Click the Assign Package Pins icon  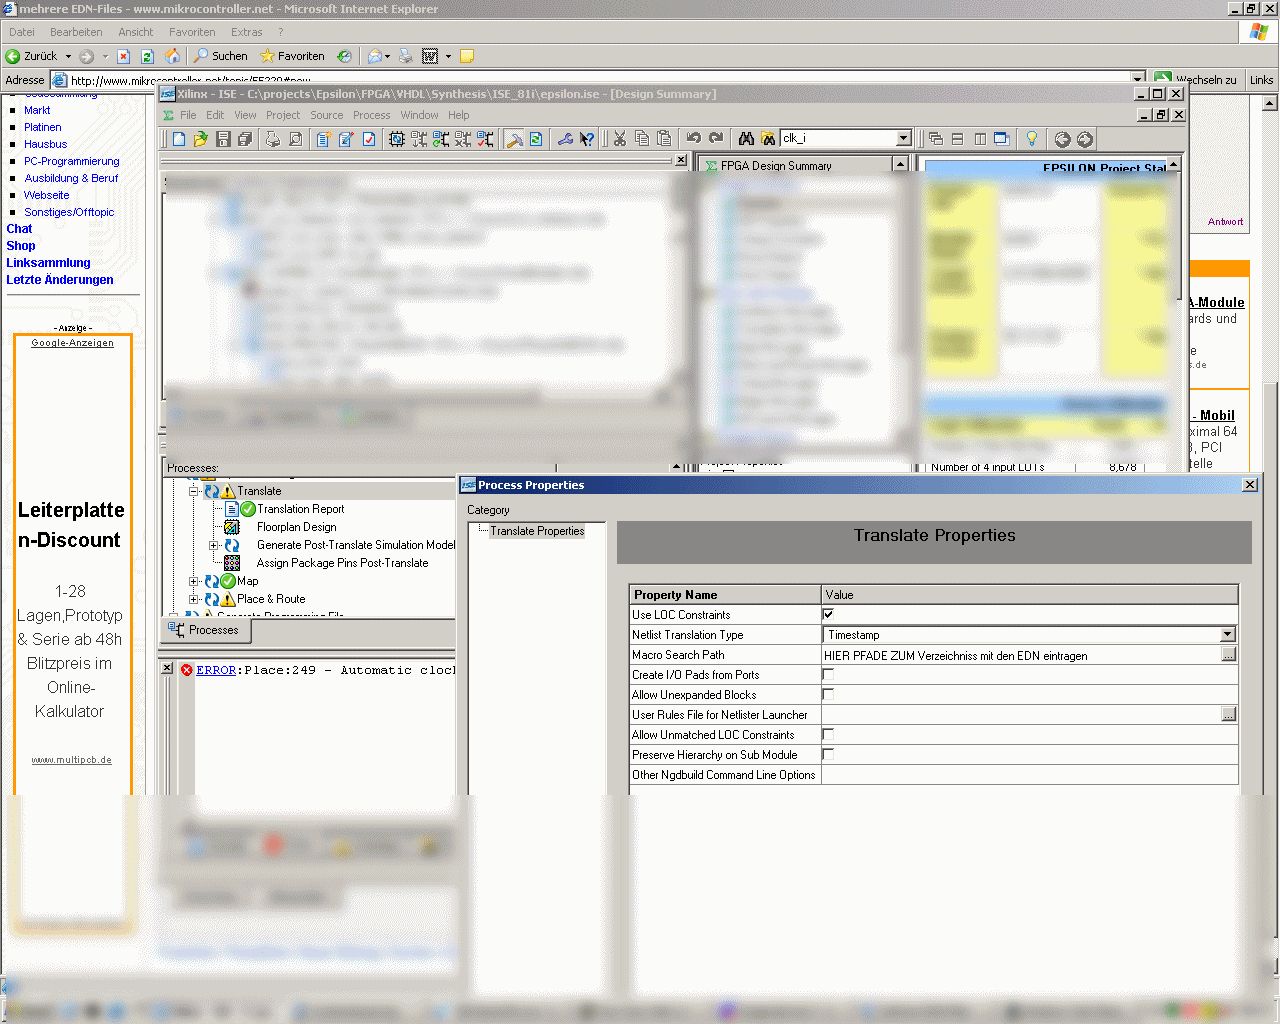click(x=232, y=563)
